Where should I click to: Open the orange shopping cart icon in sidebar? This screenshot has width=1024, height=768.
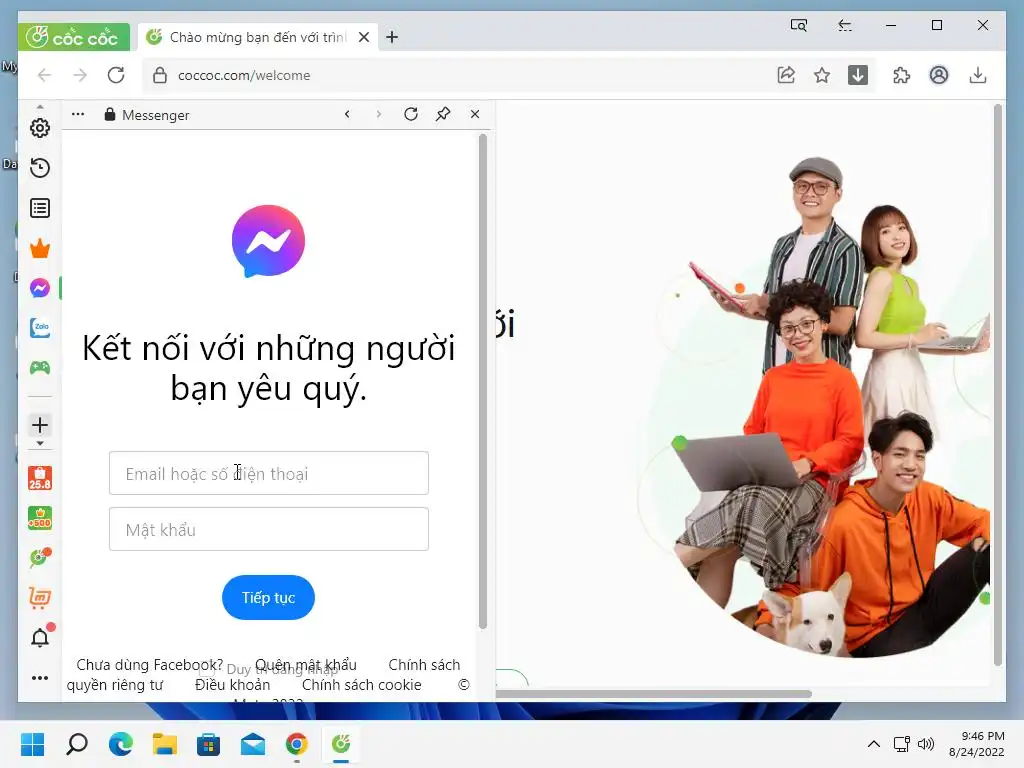coord(40,598)
